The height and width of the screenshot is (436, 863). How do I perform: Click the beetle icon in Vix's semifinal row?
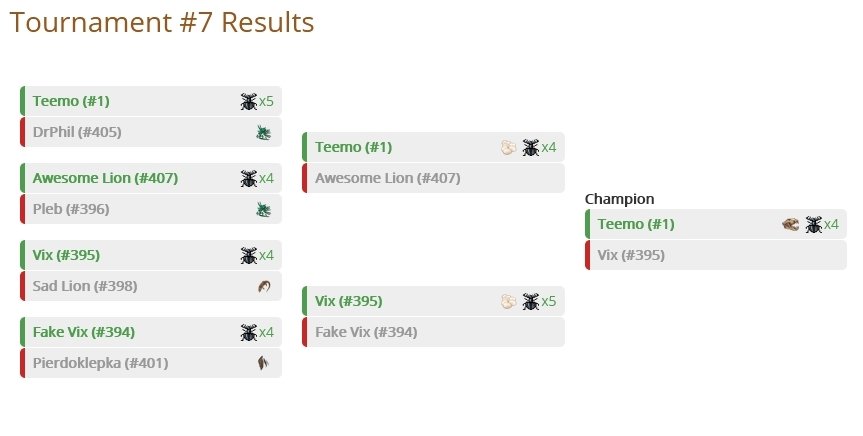pos(531,302)
